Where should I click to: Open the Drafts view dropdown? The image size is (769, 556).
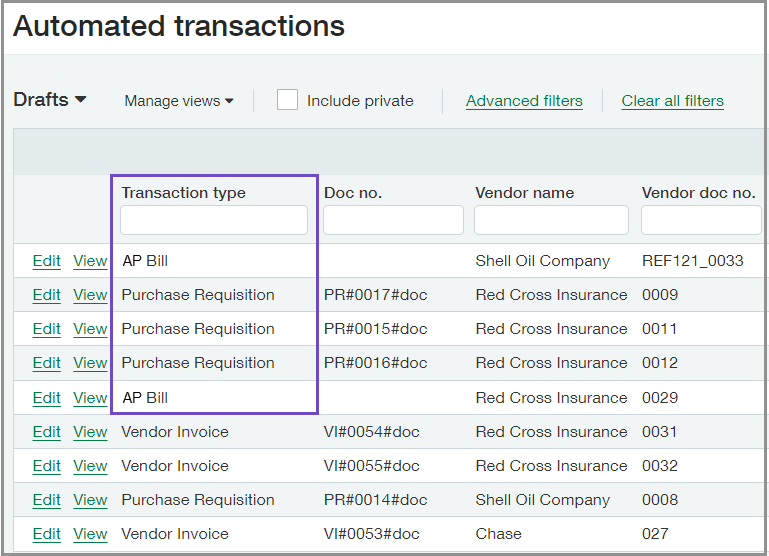coord(50,100)
